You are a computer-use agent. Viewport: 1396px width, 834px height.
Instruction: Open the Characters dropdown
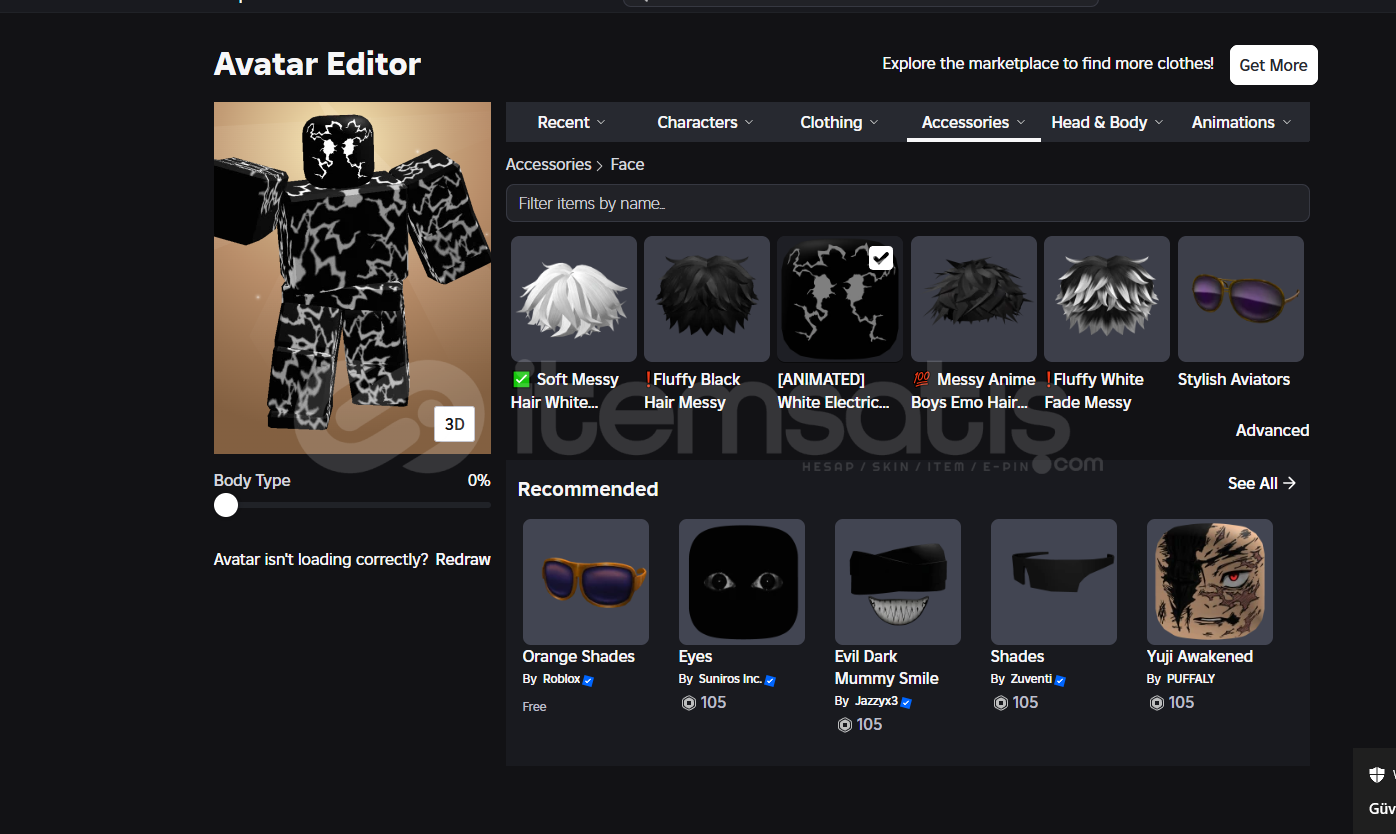[x=705, y=122]
